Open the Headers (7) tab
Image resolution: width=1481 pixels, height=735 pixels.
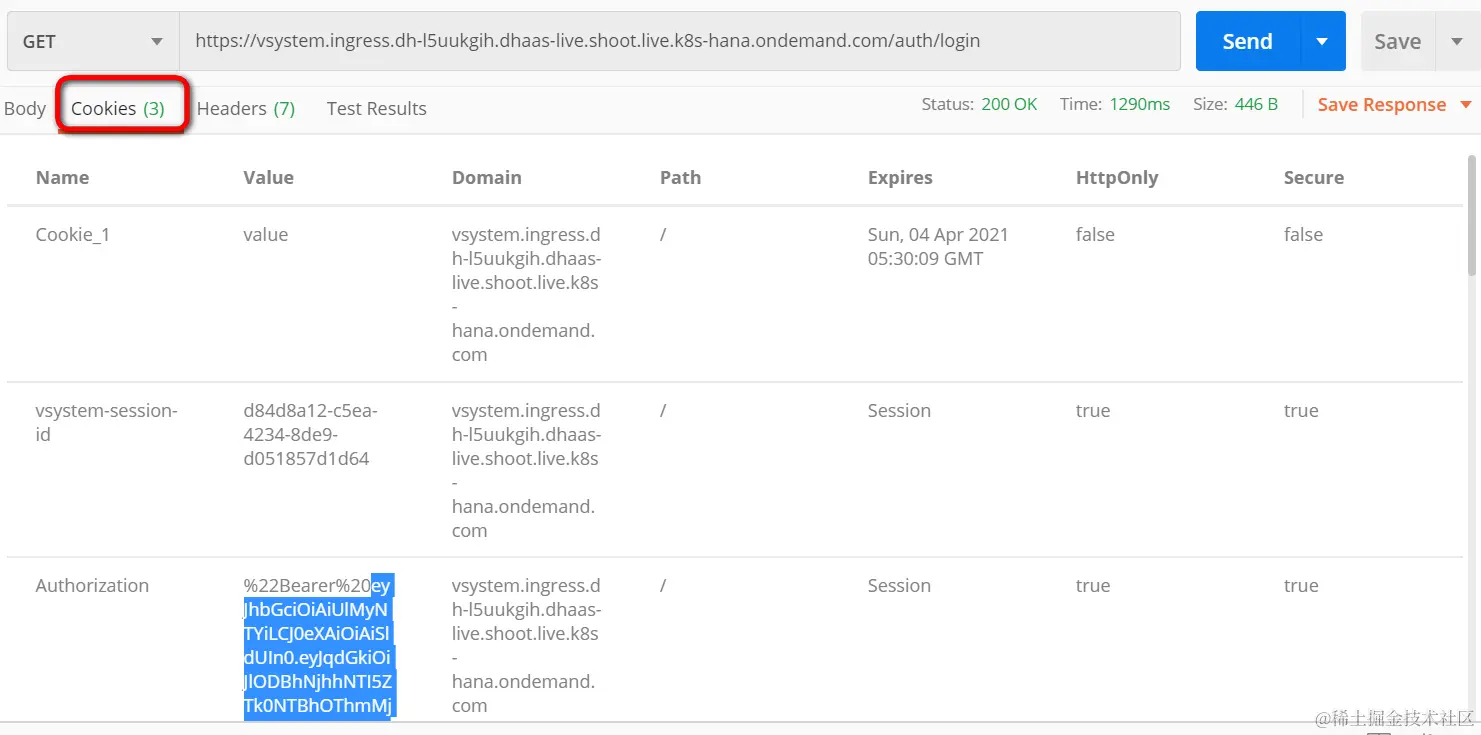click(x=246, y=108)
